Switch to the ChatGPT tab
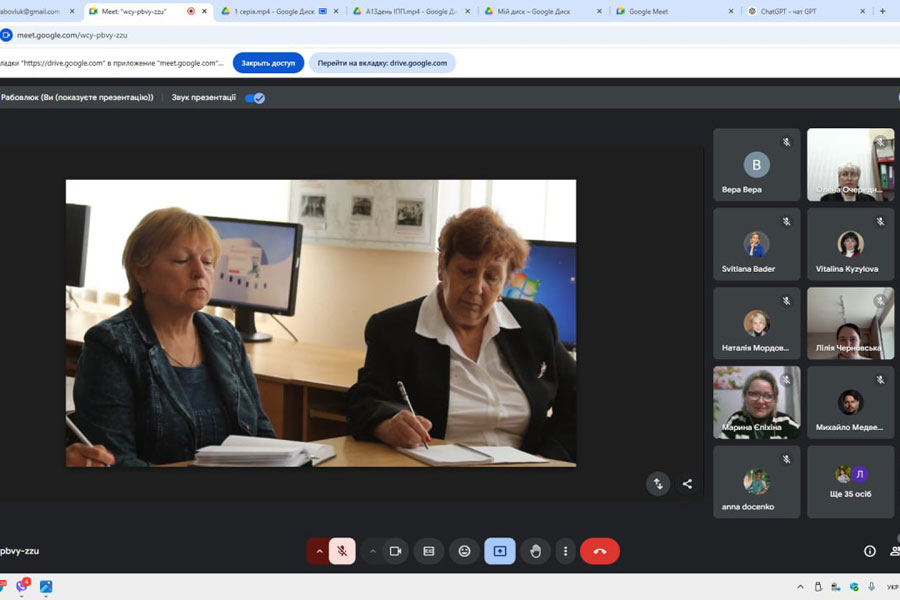 coord(805,11)
